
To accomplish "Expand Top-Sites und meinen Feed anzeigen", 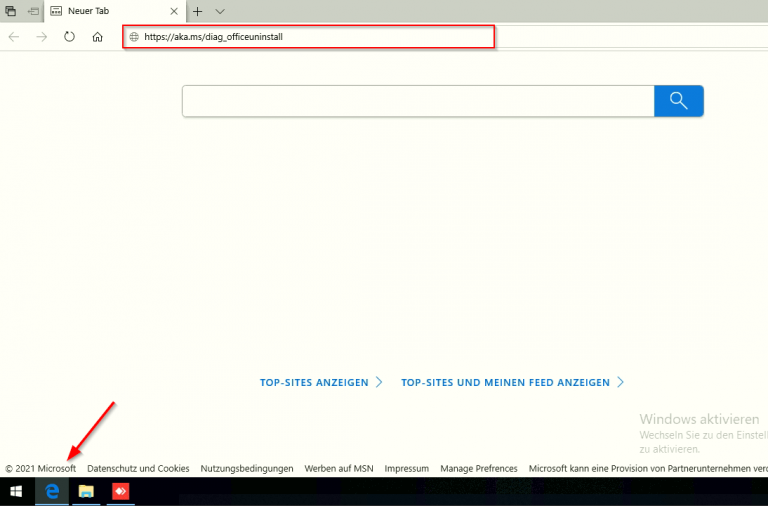I will (512, 382).
